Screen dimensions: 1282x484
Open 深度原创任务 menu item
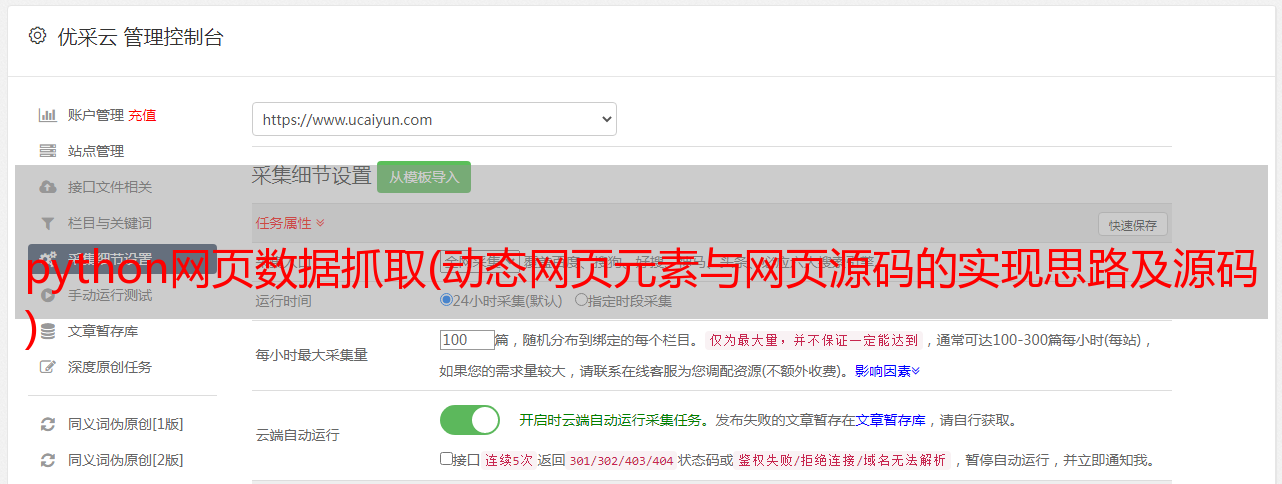pos(110,367)
